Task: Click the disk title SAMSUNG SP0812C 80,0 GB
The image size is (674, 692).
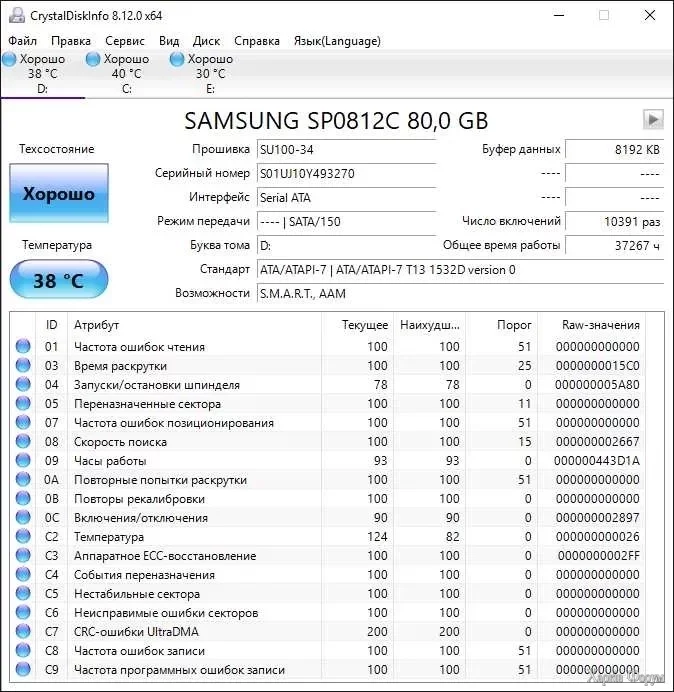Action: pos(336,120)
